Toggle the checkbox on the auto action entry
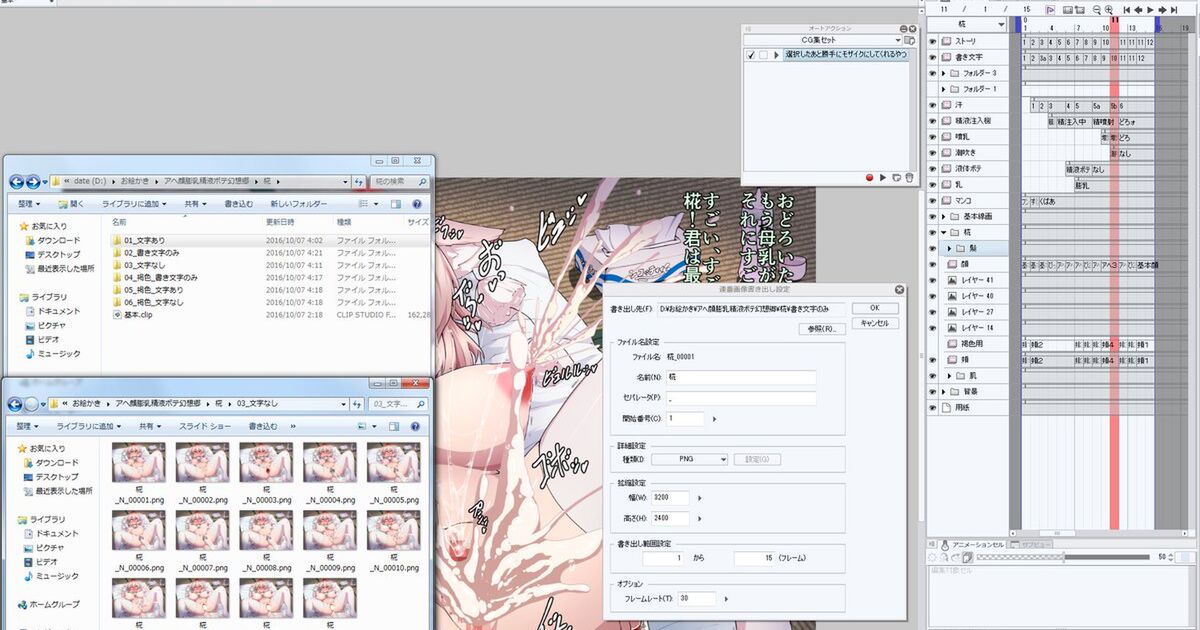1200x630 pixels. [x=751, y=55]
